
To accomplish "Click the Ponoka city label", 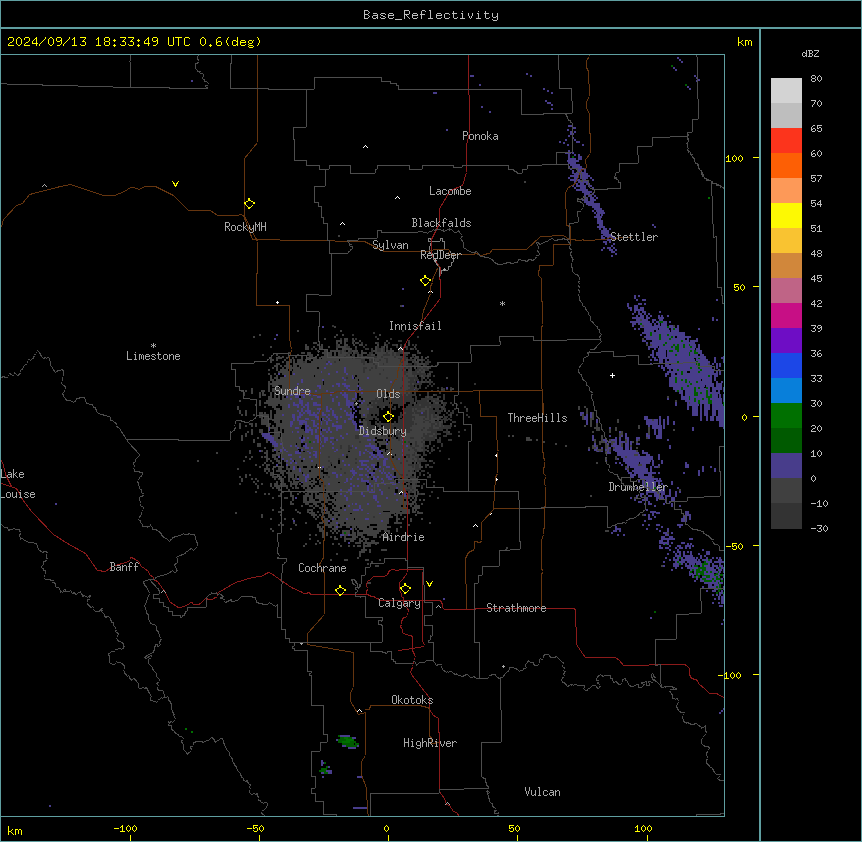I will pyautogui.click(x=480, y=136).
